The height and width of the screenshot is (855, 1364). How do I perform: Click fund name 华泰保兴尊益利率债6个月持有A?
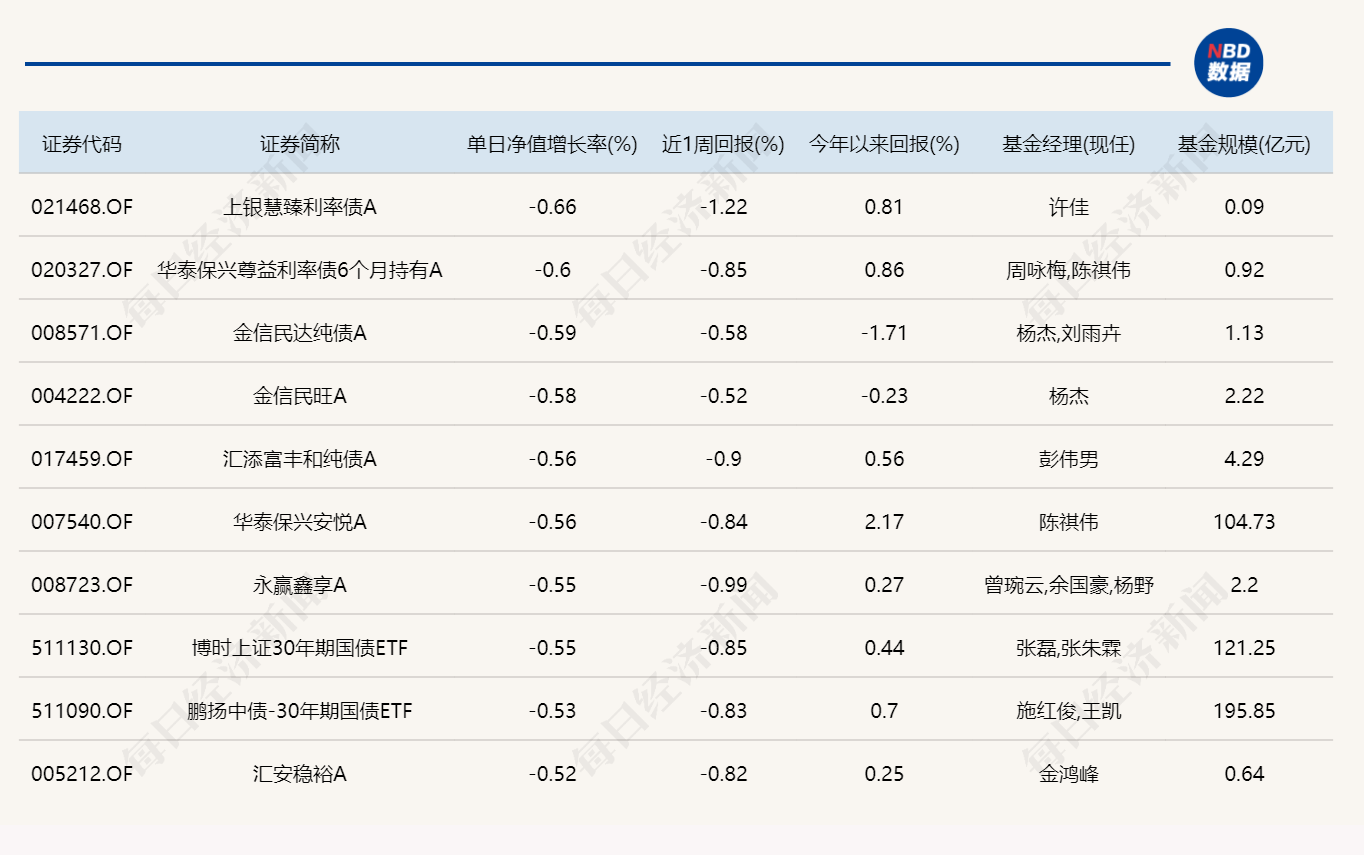pos(300,270)
